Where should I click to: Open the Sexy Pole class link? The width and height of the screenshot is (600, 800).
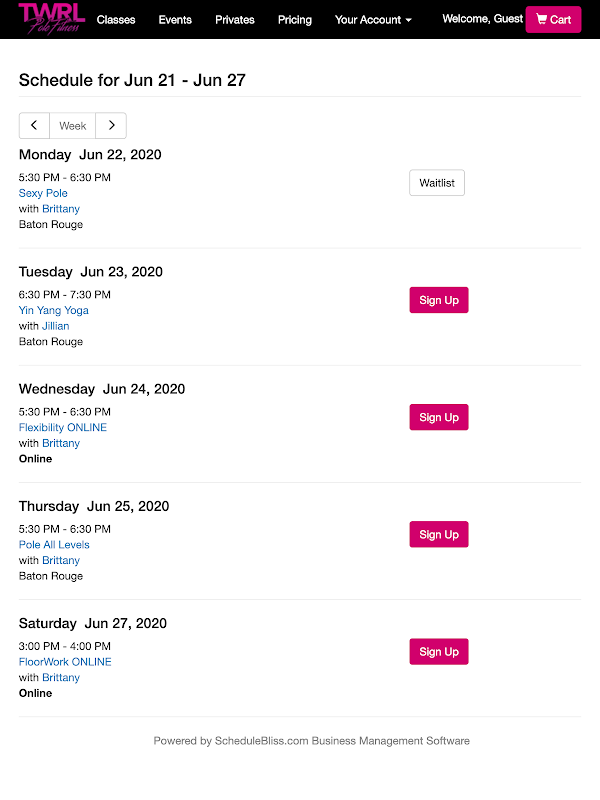[43, 193]
